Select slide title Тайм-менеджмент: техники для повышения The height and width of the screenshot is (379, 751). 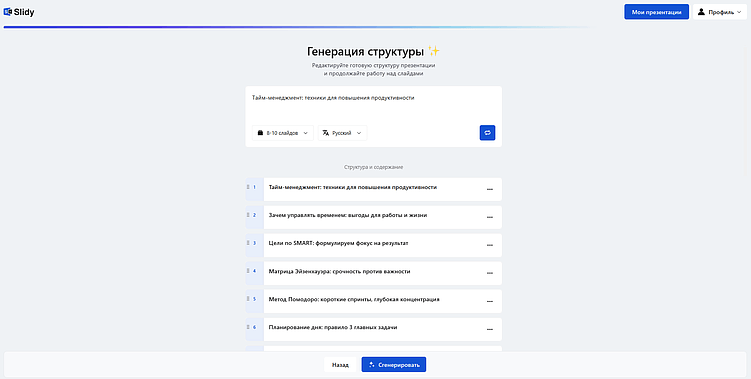pos(353,187)
